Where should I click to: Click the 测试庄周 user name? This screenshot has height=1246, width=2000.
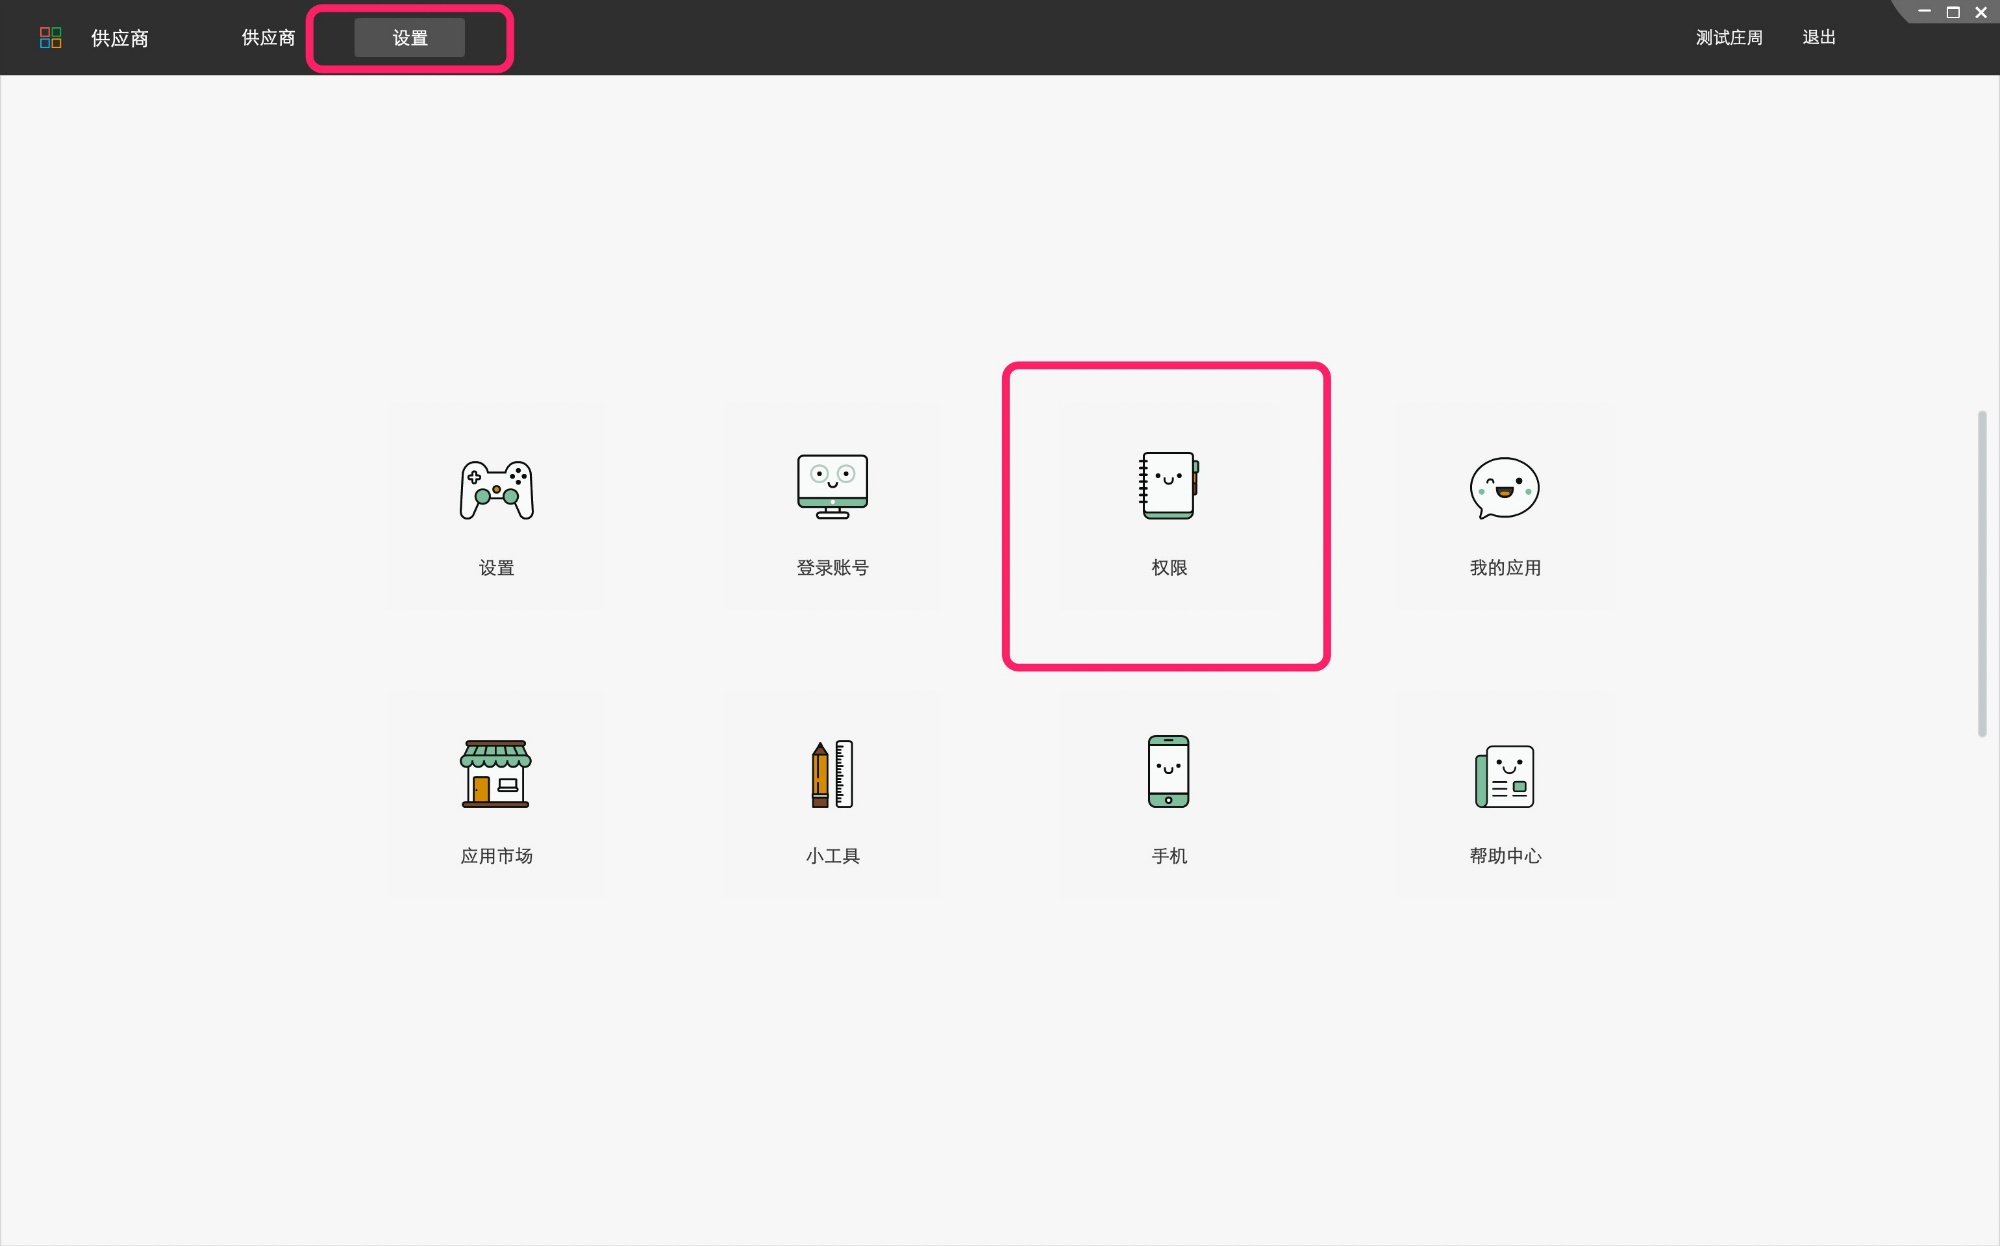[1729, 38]
